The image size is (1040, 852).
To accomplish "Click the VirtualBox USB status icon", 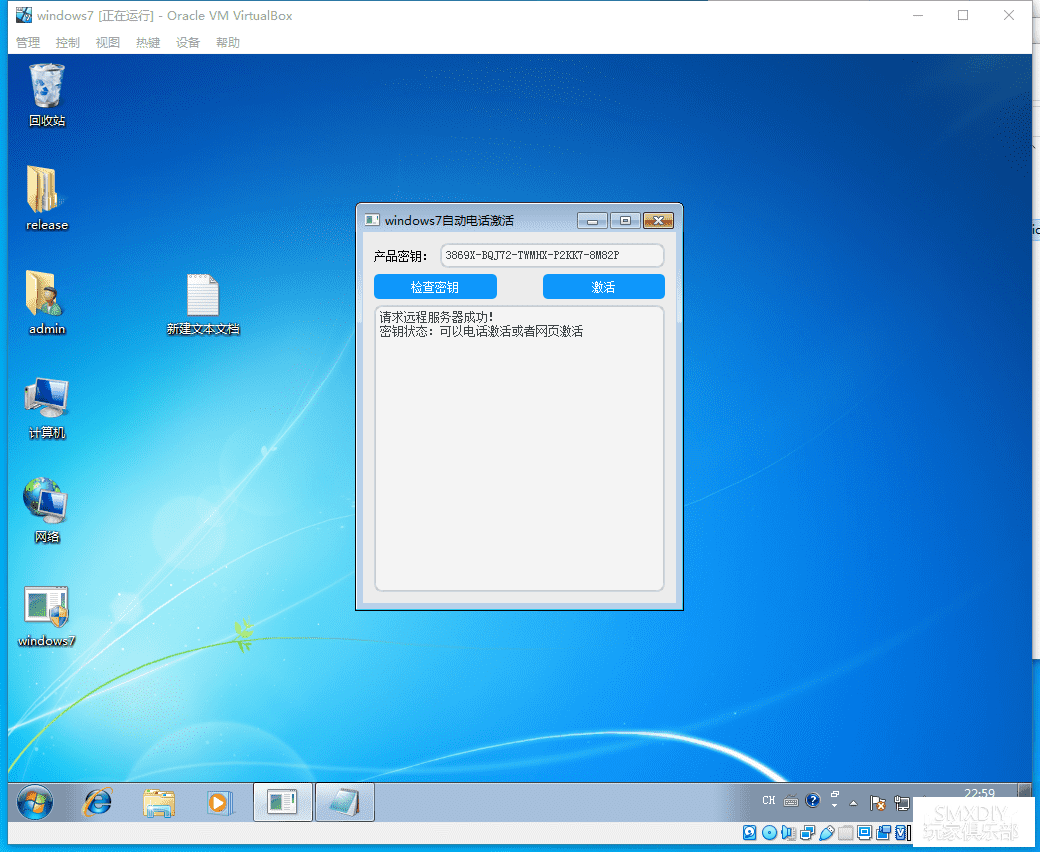I will 826,833.
